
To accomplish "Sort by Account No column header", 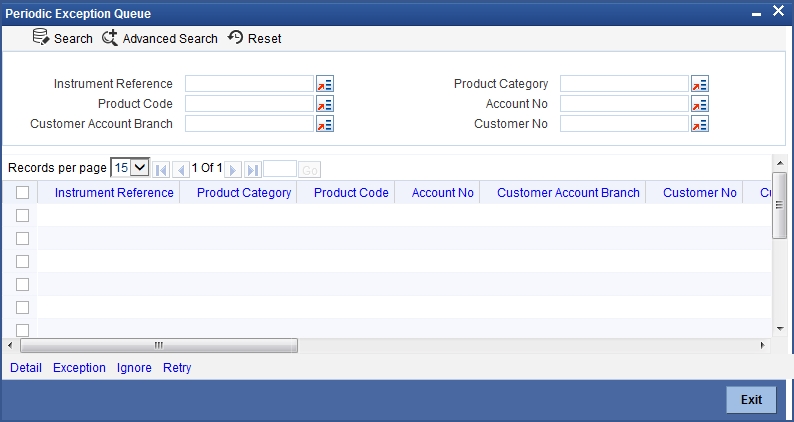I will tap(443, 193).
